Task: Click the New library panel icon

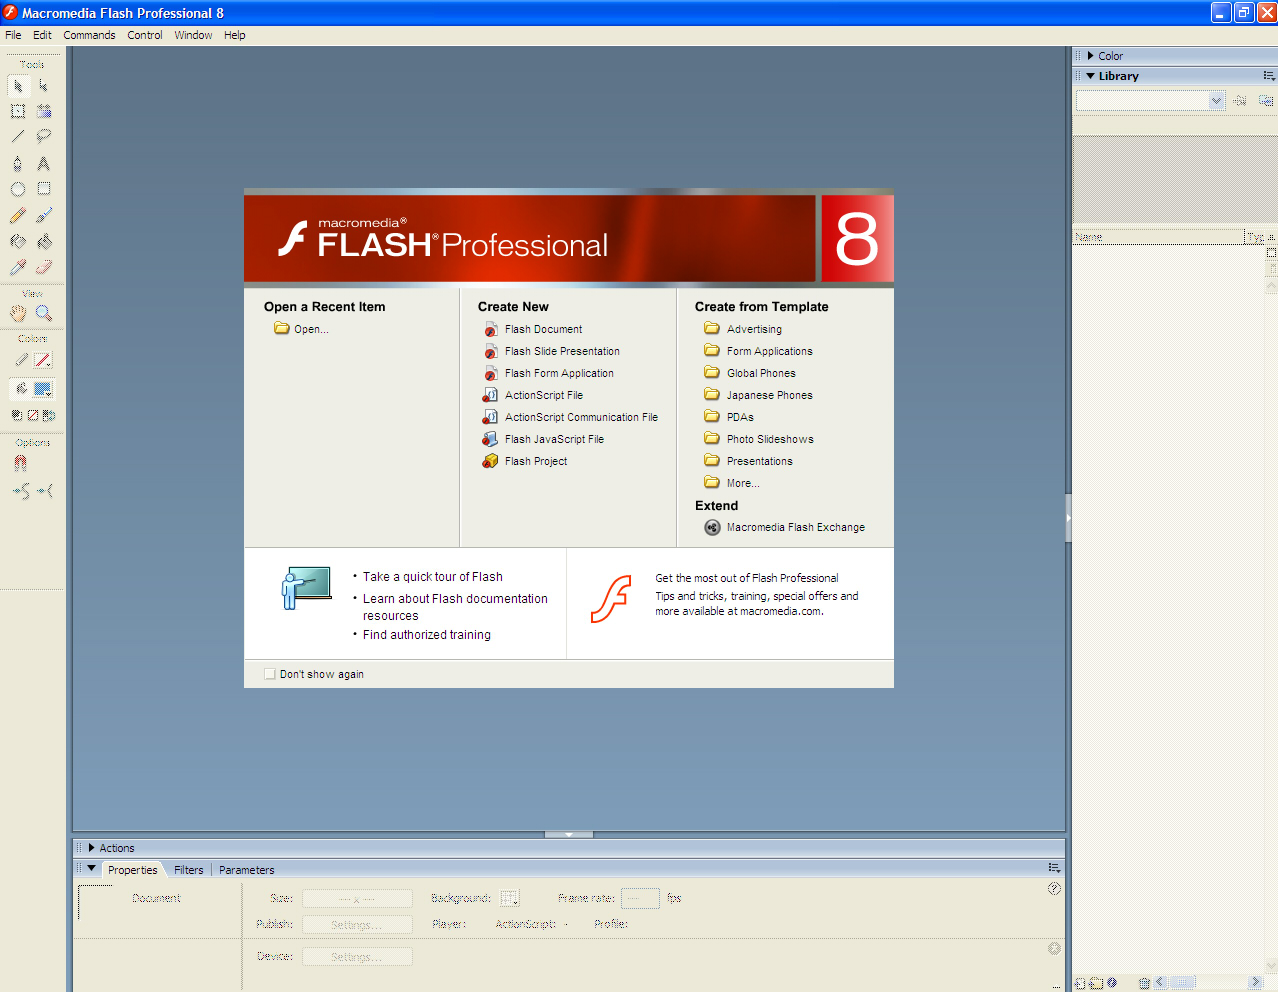Action: (x=1266, y=100)
